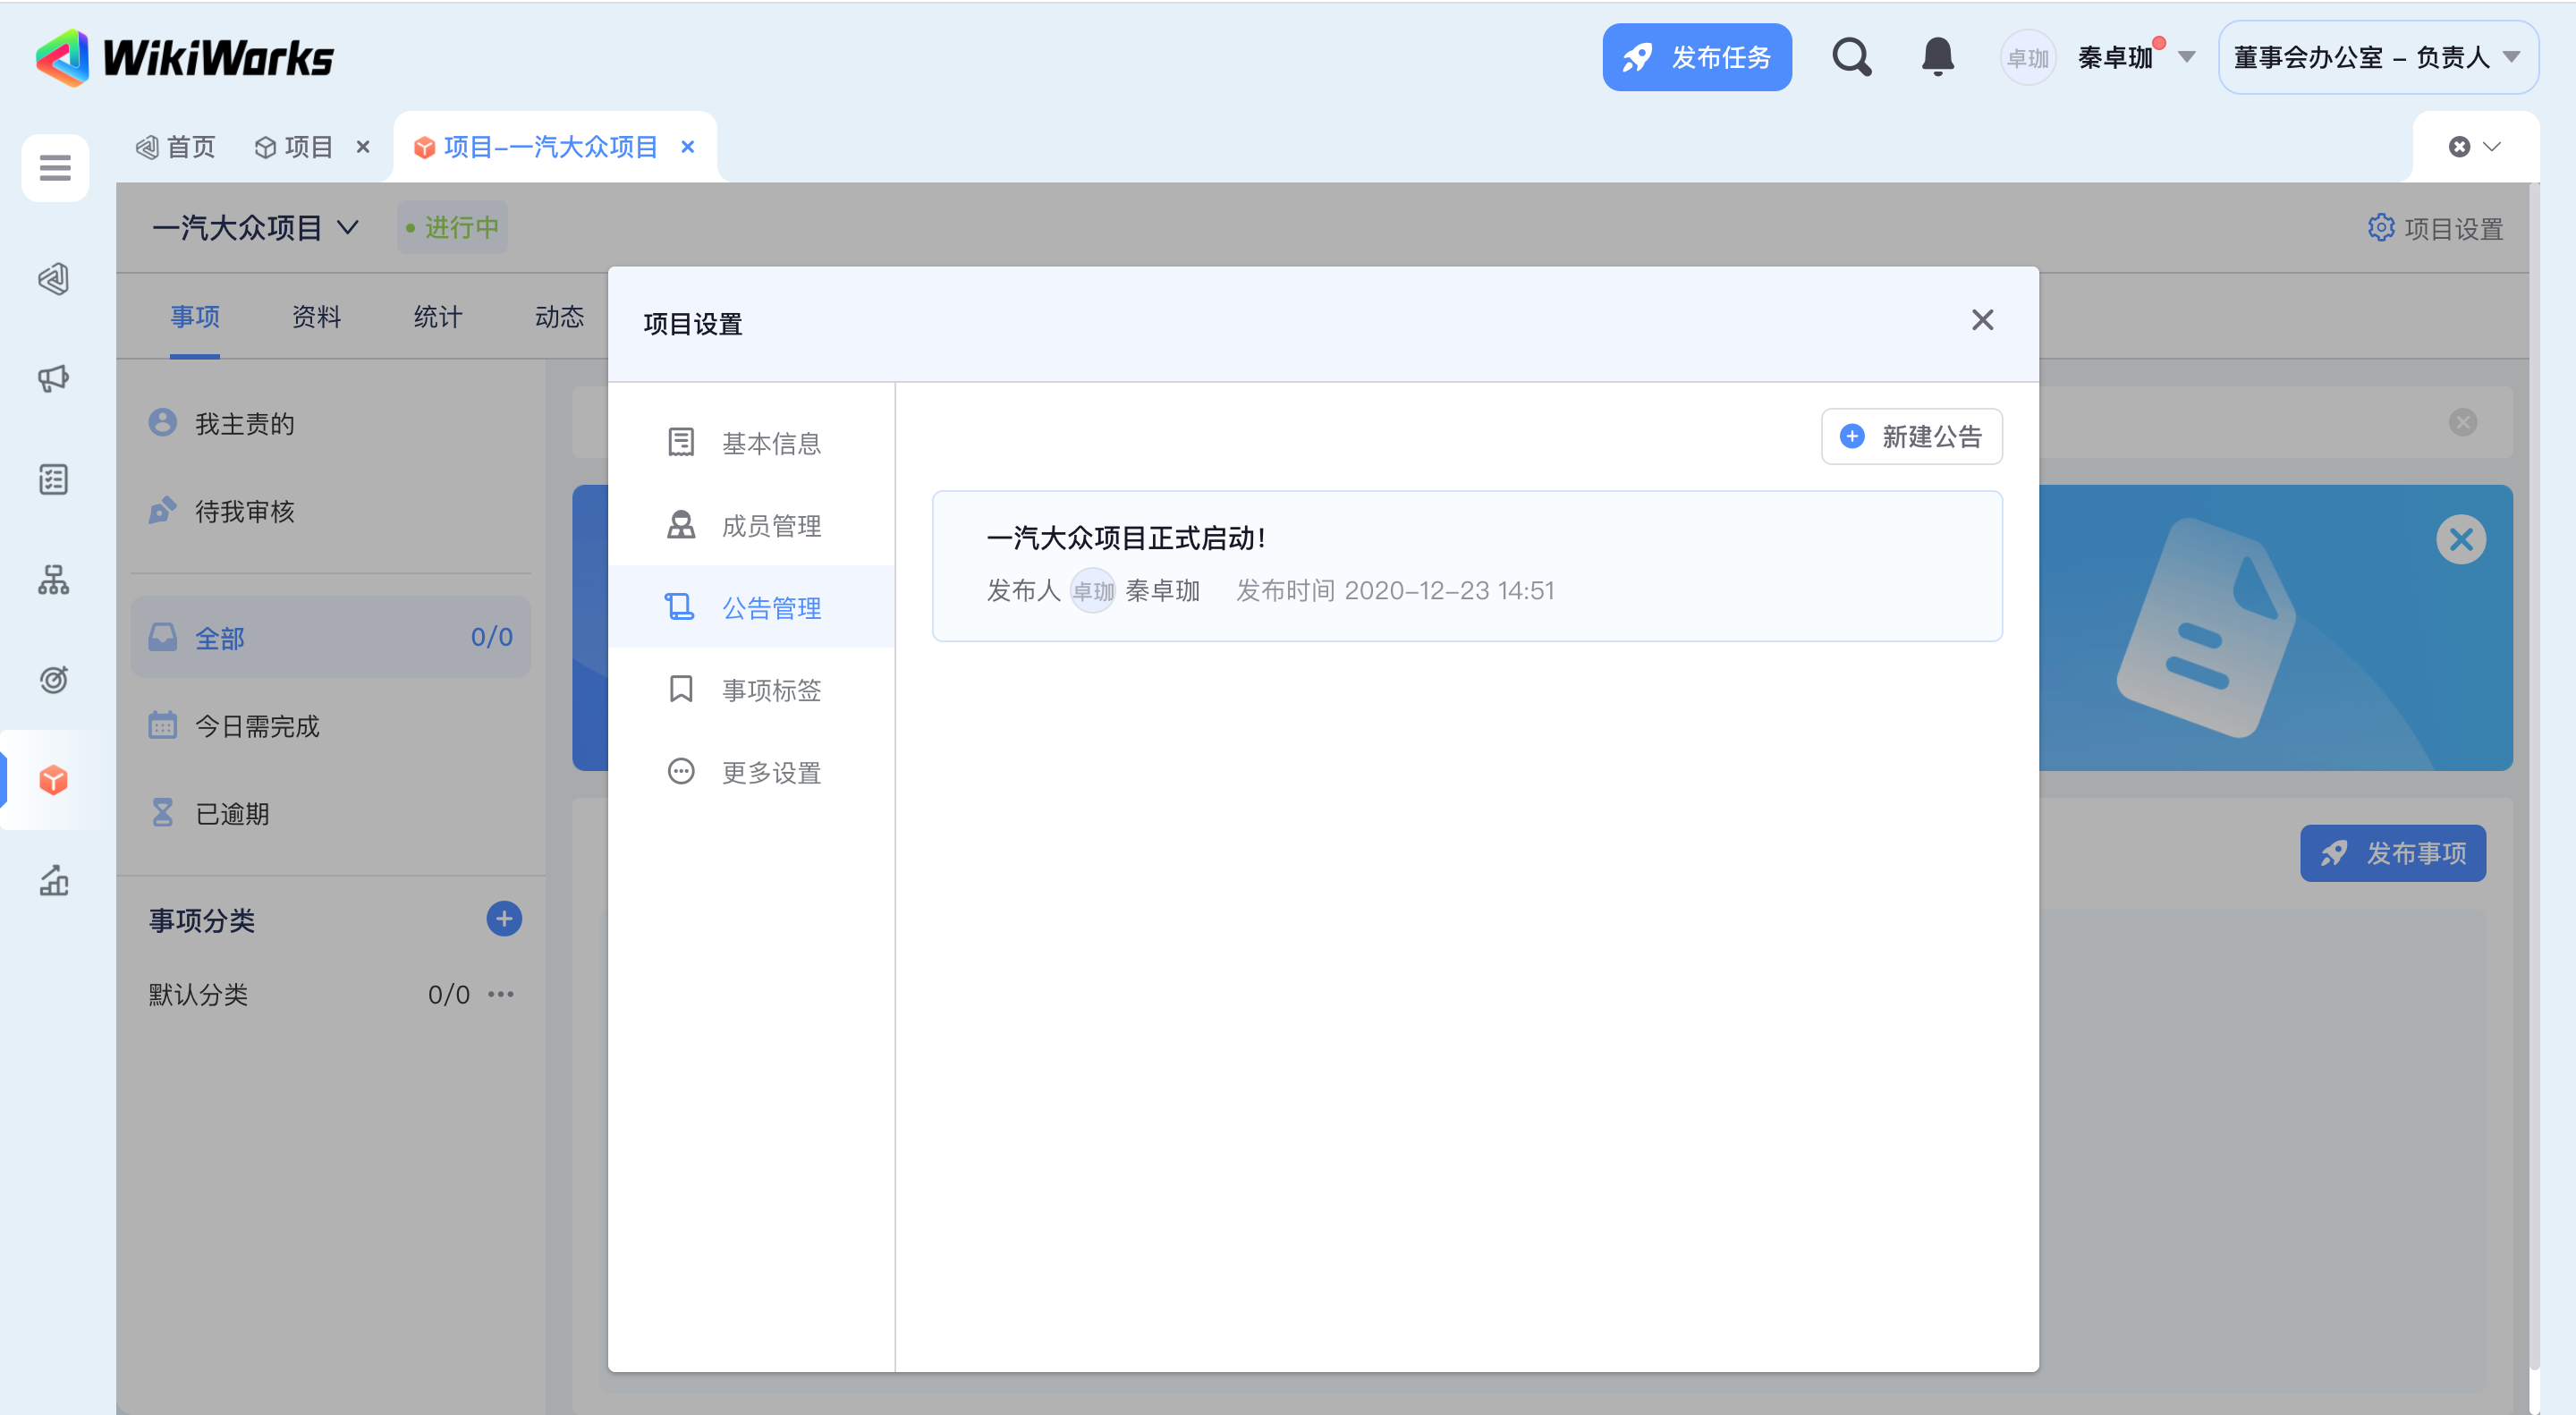
Task: Click the 新建公告 button
Action: [x=1911, y=436]
